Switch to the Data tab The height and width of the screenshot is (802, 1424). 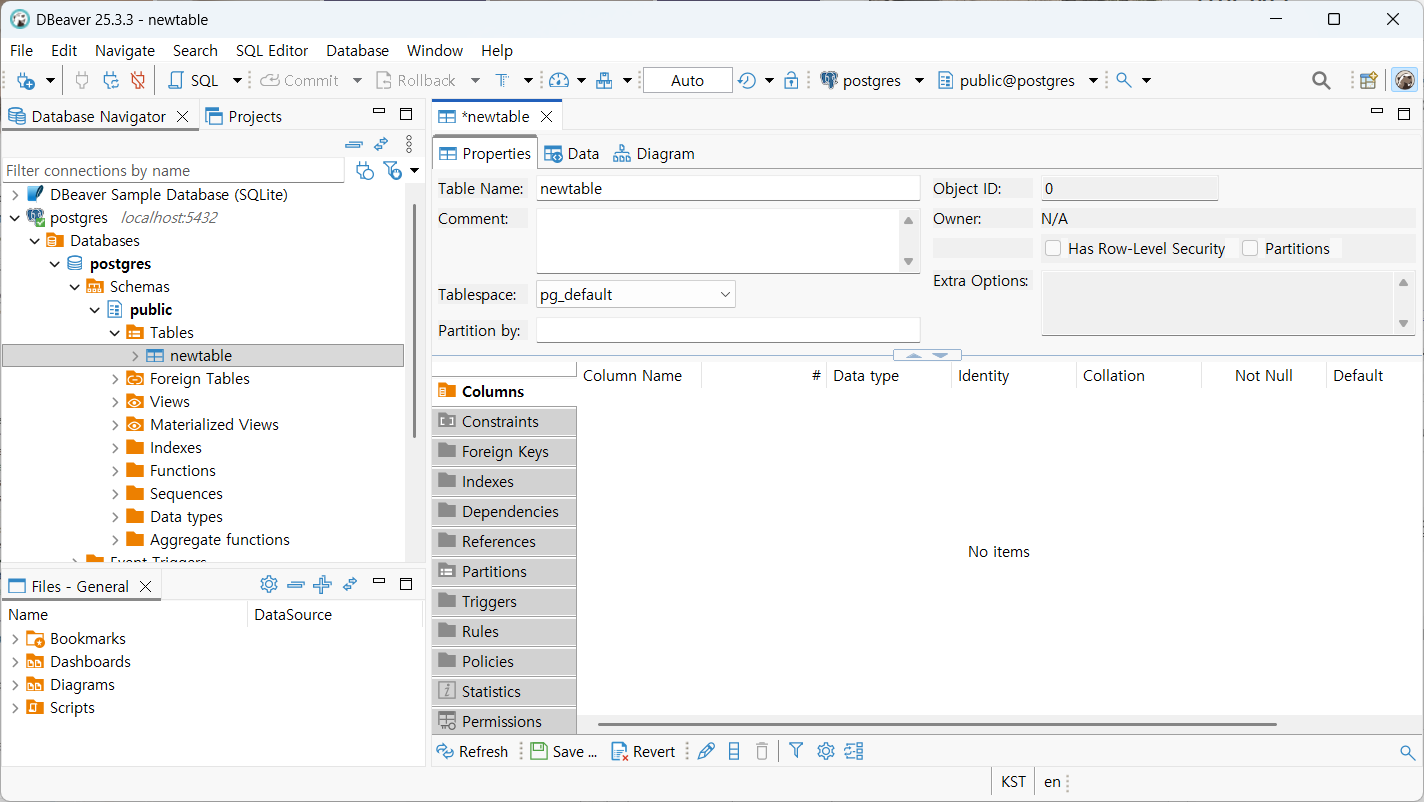[x=572, y=153]
